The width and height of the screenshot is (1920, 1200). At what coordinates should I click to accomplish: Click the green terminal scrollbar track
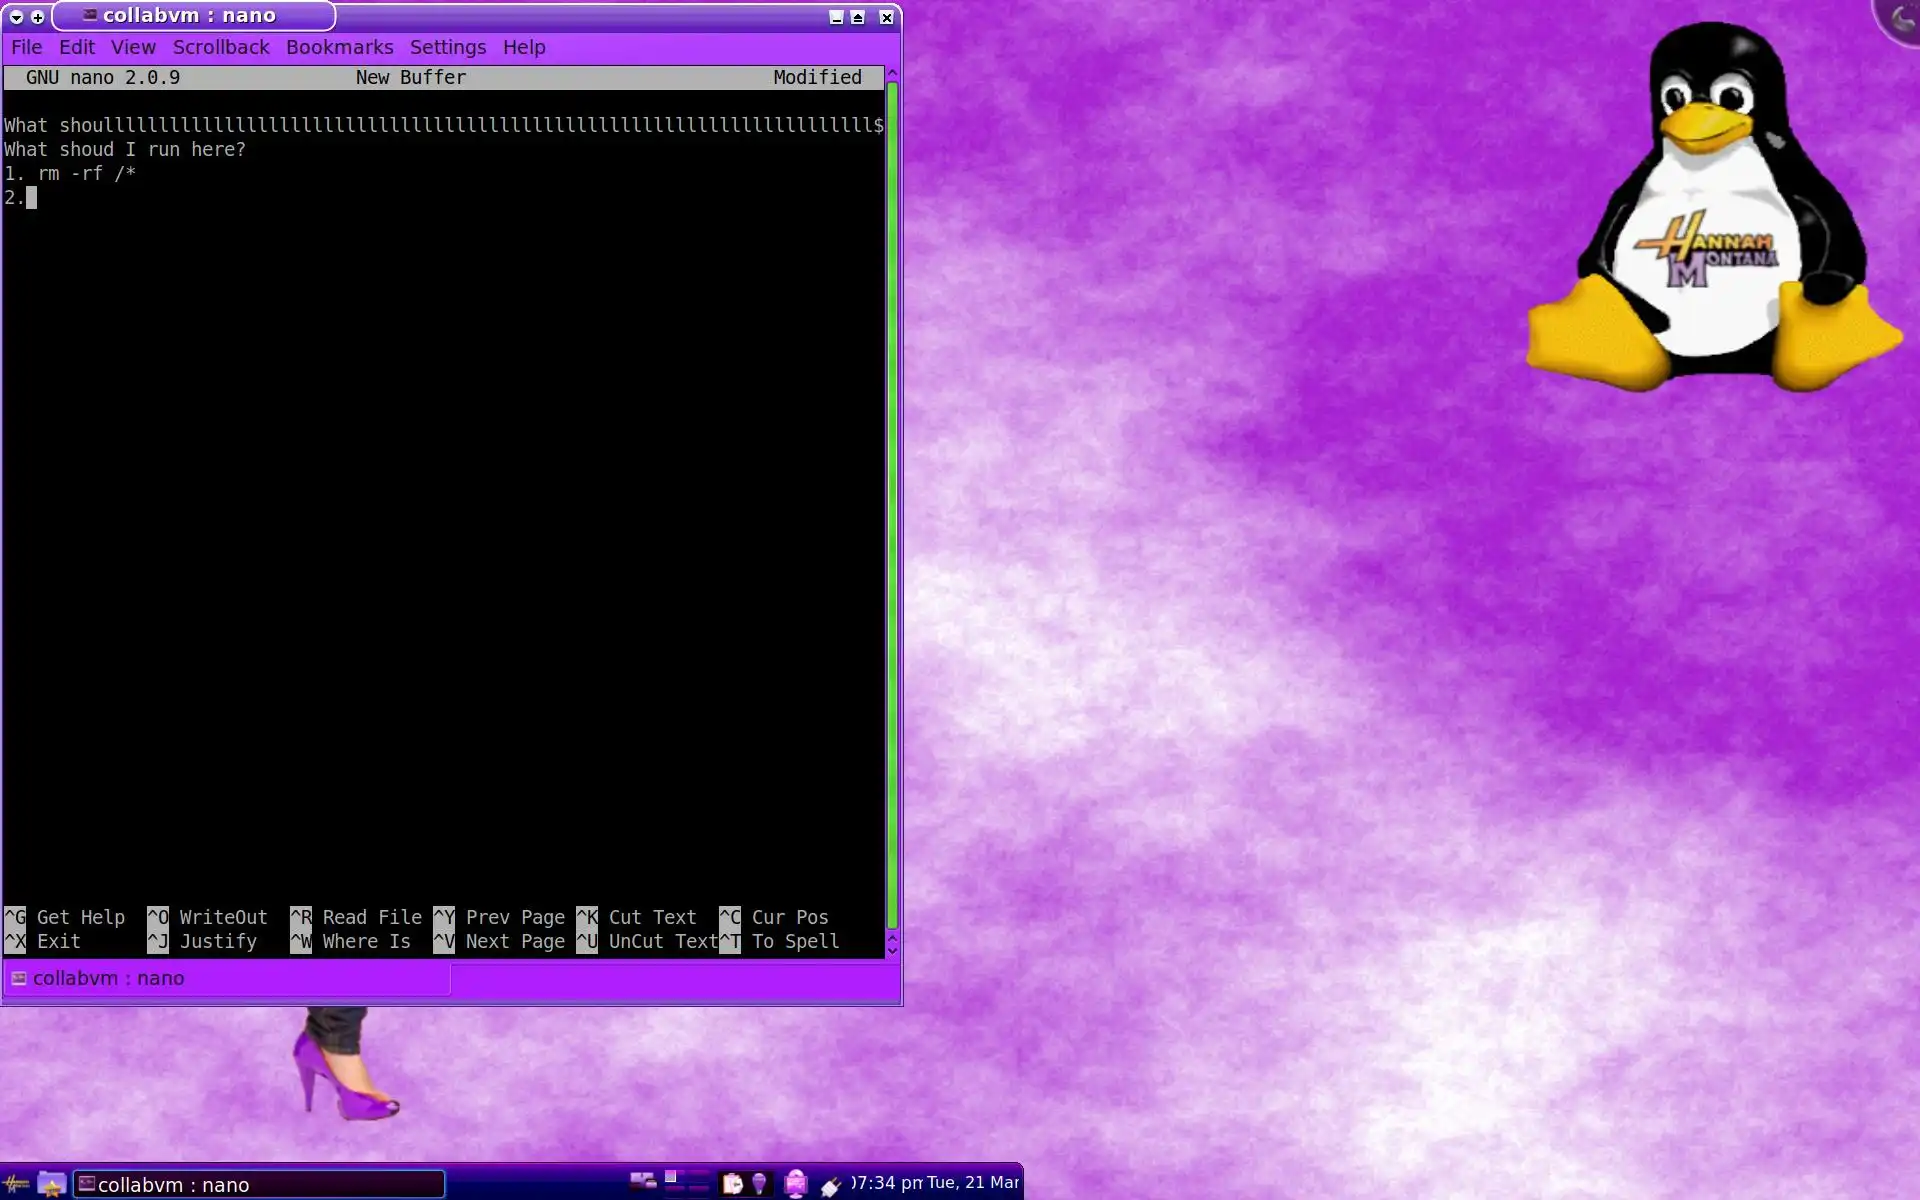(892, 500)
